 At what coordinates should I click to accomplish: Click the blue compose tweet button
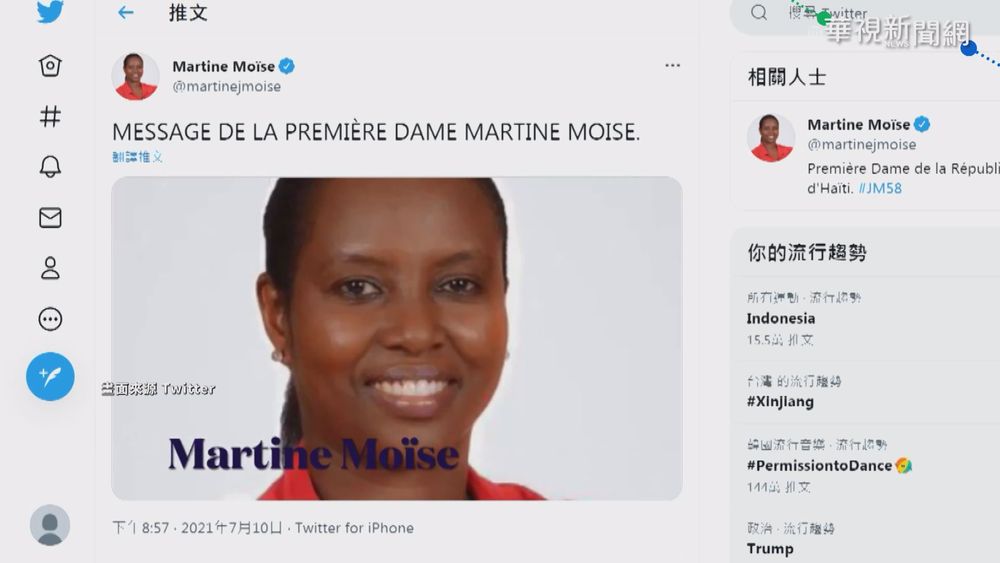[50, 376]
